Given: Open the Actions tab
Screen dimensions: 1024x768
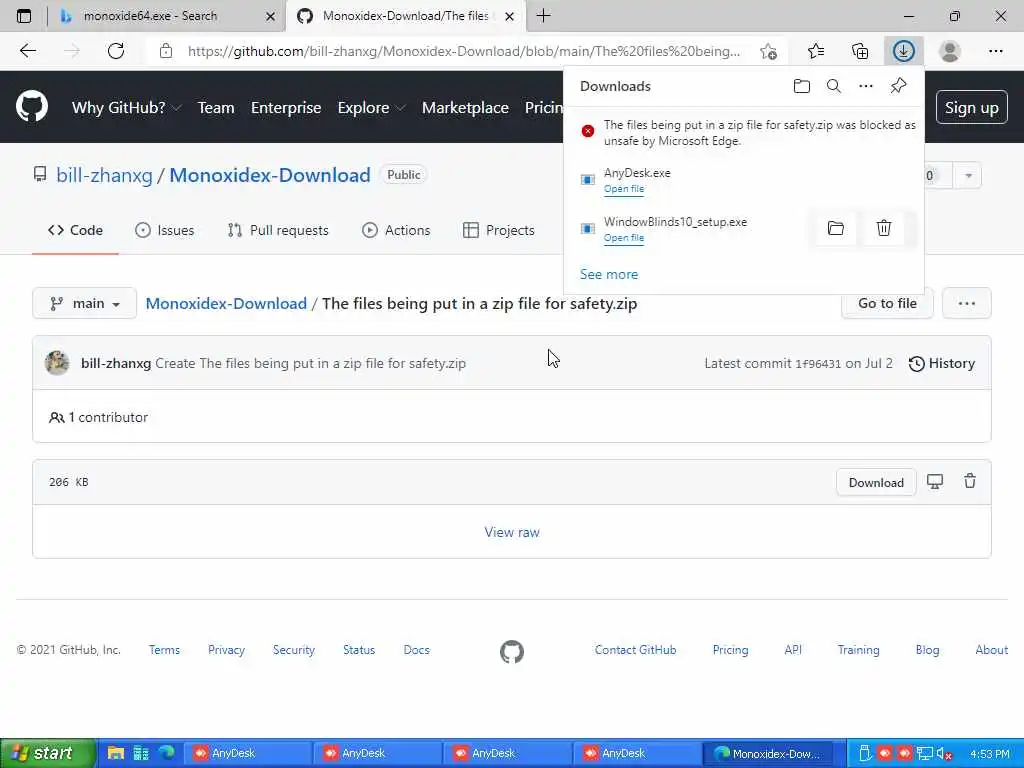Looking at the screenshot, I should (x=396, y=230).
